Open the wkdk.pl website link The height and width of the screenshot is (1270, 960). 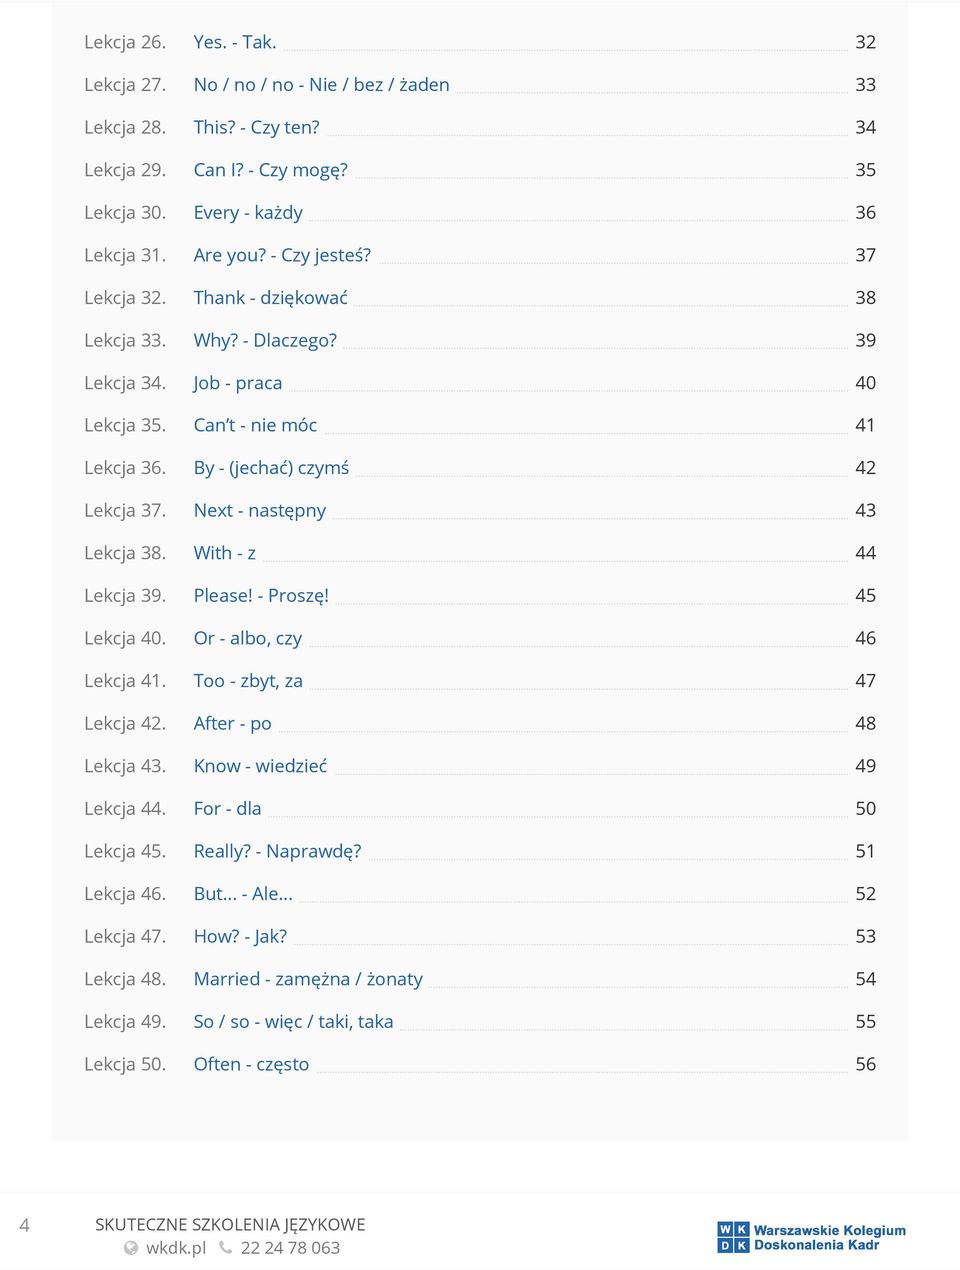click(x=176, y=1248)
